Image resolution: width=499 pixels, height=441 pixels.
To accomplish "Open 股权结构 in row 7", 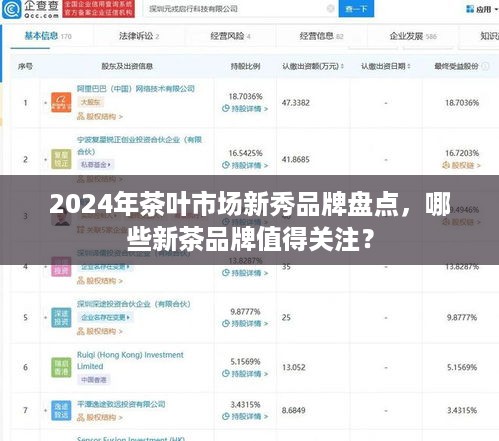I will (x=100, y=417).
